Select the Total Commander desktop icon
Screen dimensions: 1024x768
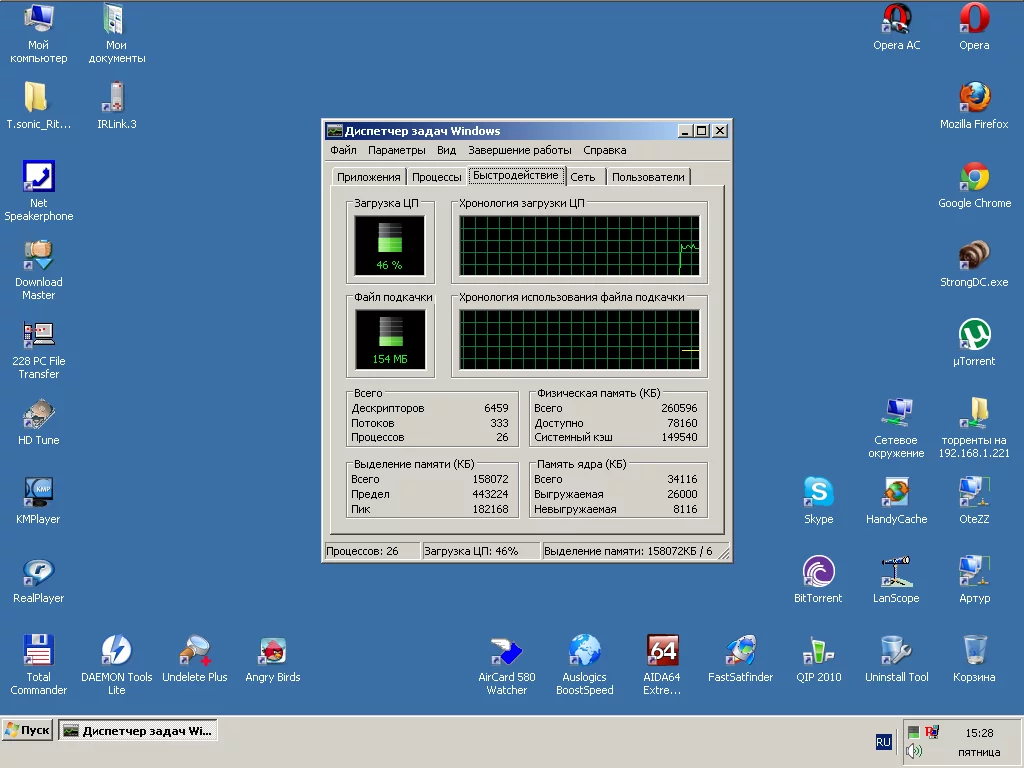pos(38,651)
